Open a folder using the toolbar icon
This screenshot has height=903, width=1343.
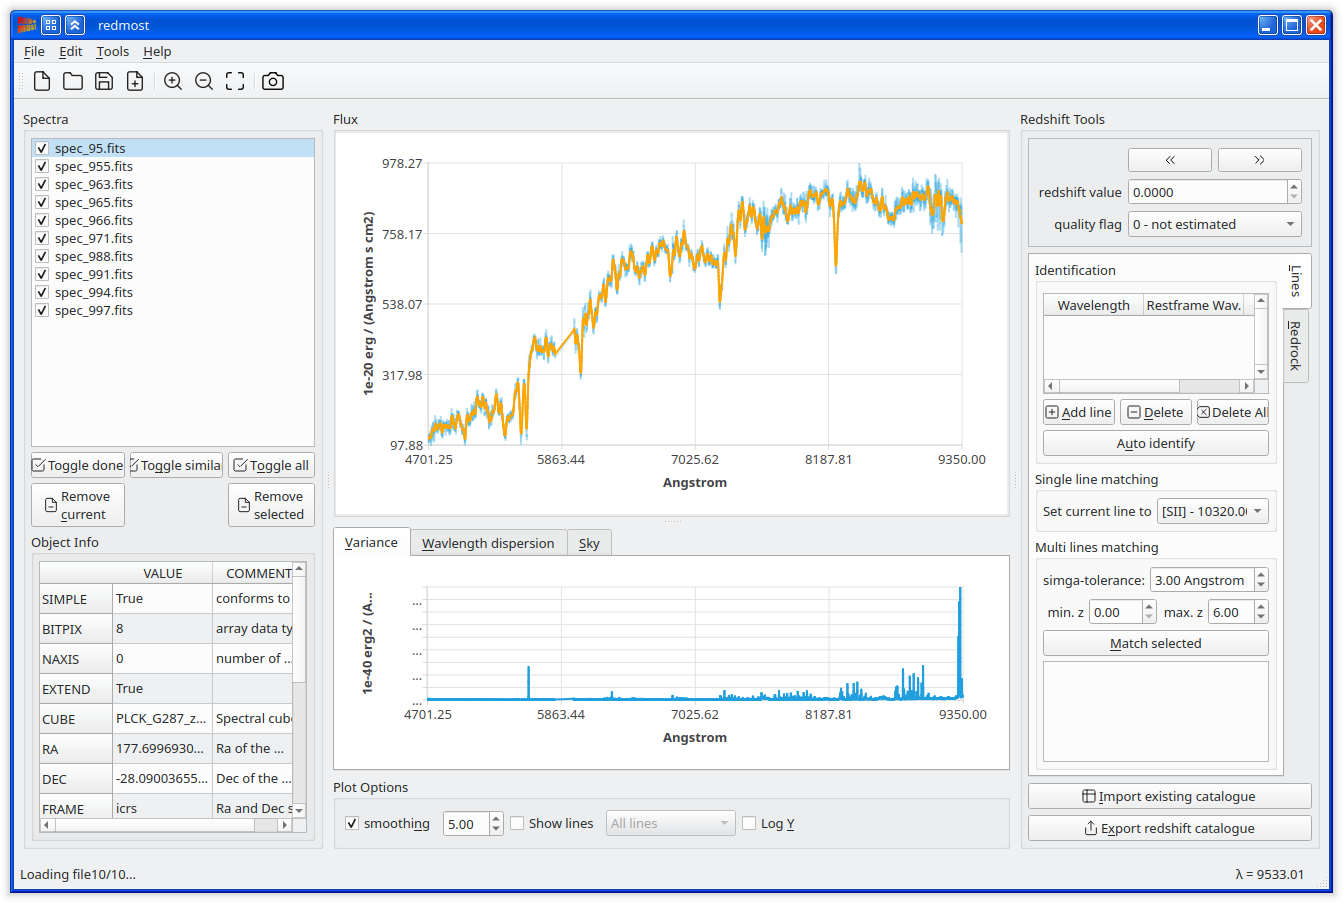pos(73,82)
